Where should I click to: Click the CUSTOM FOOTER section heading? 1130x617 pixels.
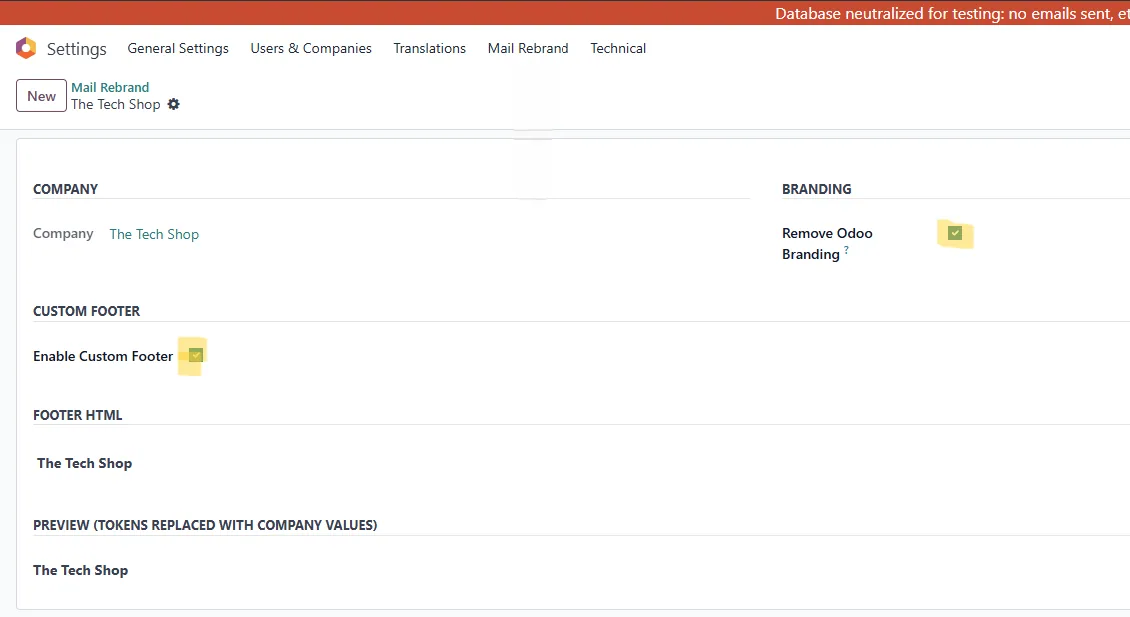click(86, 311)
